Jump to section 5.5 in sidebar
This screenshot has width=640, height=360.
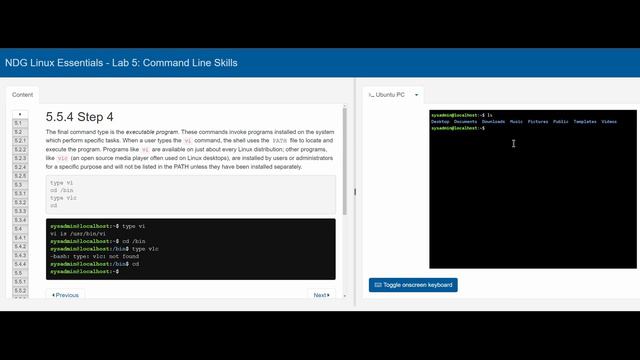[20, 273]
